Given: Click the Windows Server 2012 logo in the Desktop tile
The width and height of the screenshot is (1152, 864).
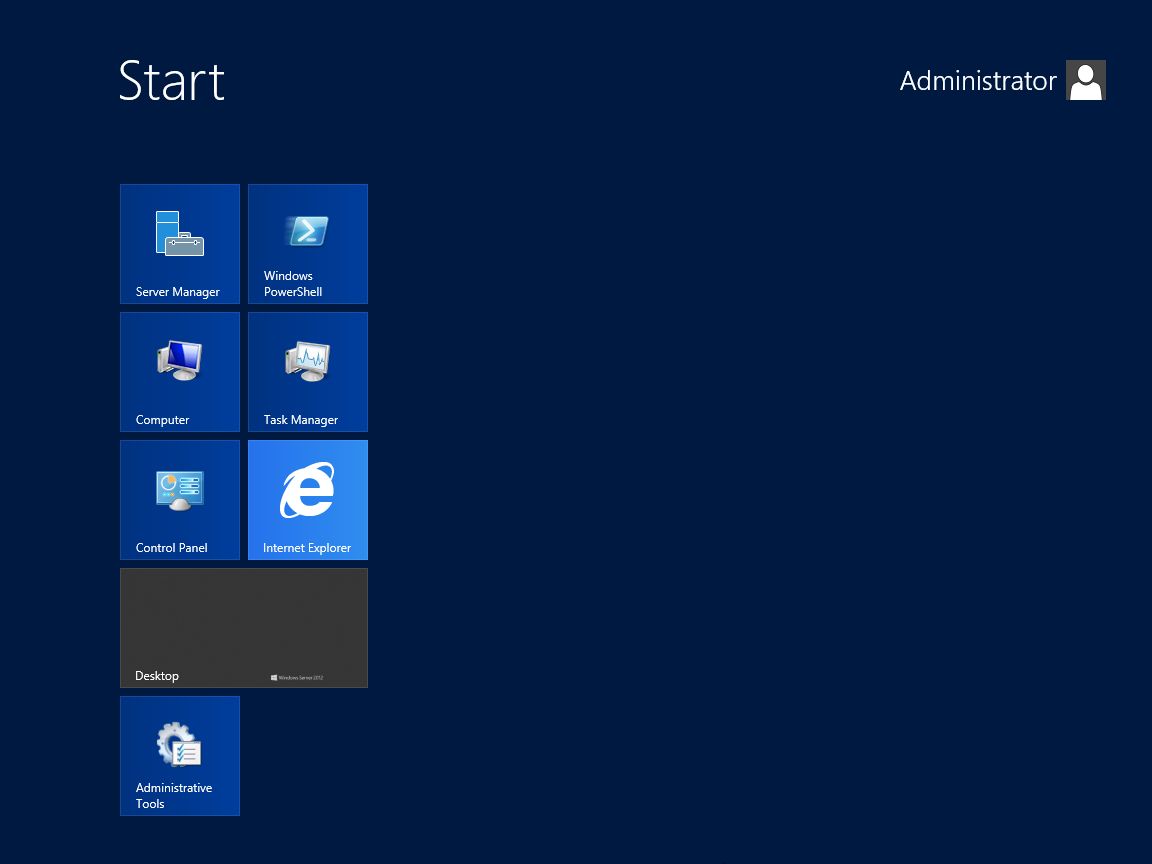Looking at the screenshot, I should 297,677.
